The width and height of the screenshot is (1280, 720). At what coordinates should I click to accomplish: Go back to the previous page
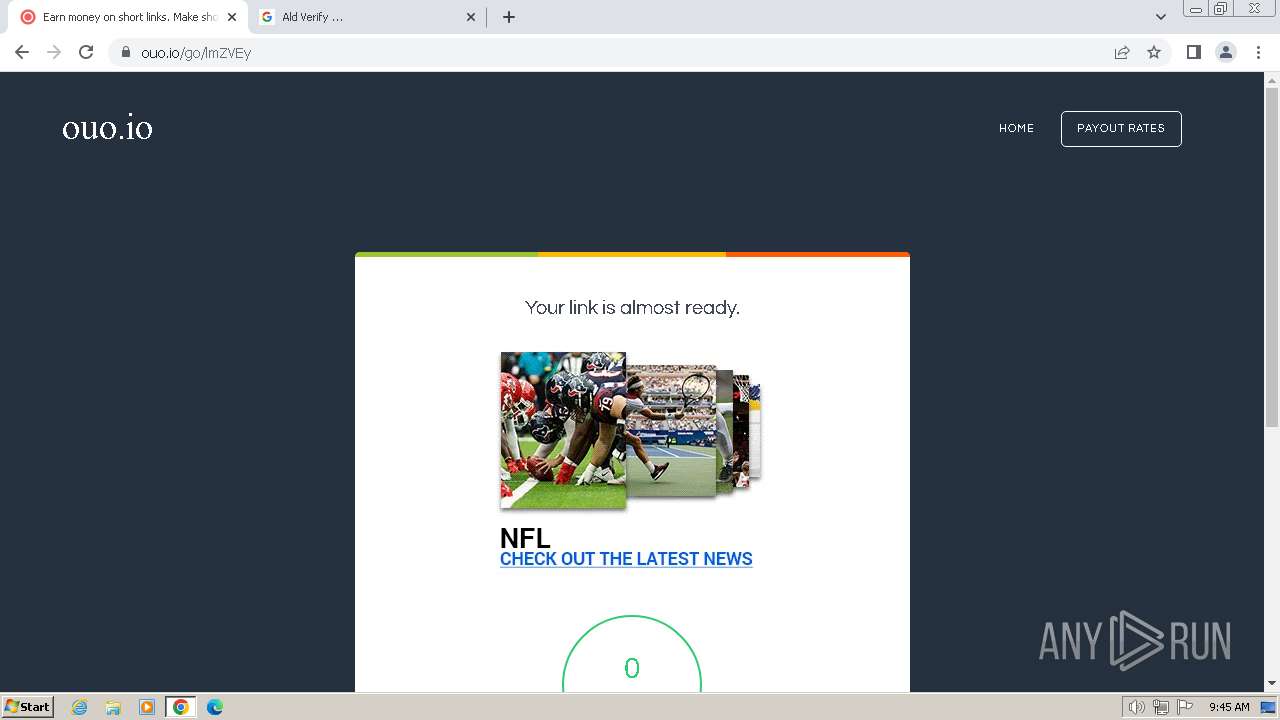pos(22,52)
